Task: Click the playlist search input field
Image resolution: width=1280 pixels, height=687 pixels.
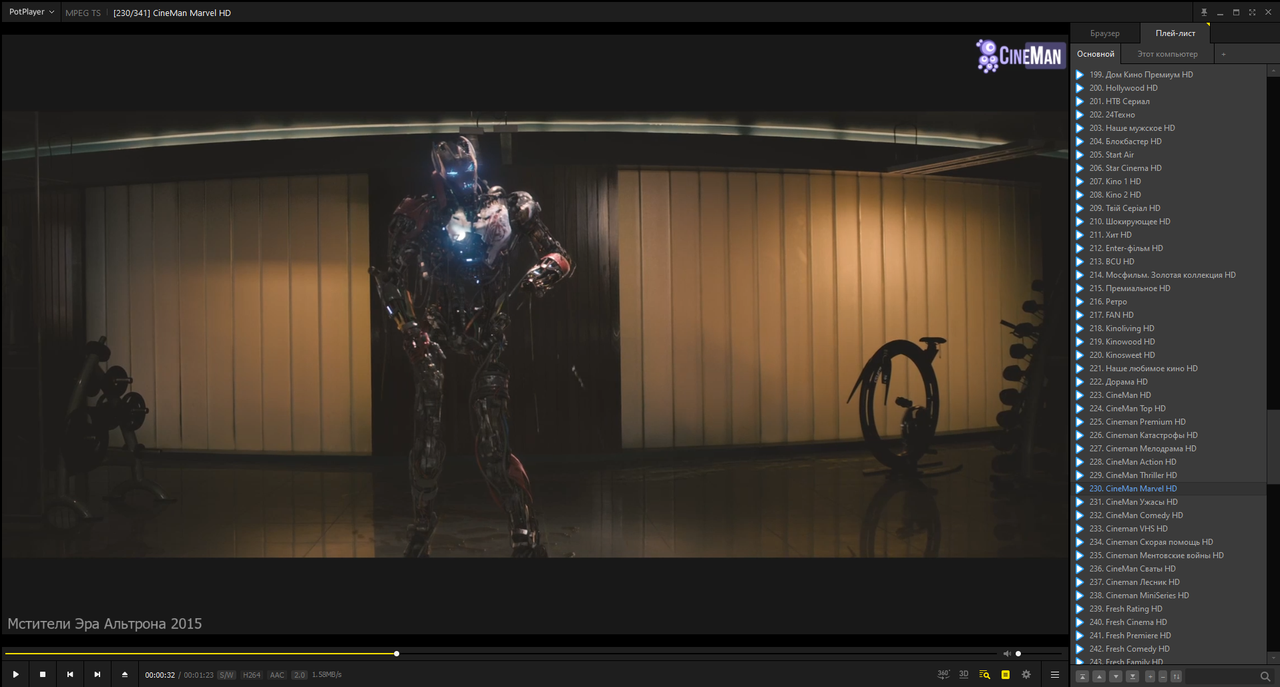Action: click(1223, 677)
